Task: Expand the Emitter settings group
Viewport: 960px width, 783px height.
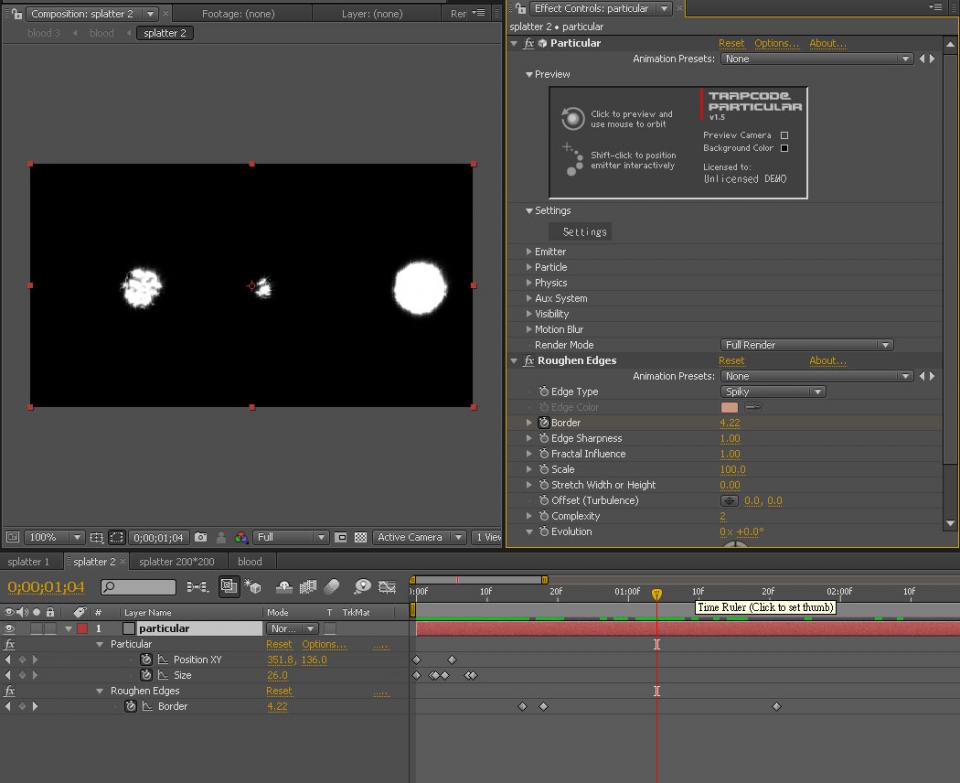Action: tap(529, 252)
